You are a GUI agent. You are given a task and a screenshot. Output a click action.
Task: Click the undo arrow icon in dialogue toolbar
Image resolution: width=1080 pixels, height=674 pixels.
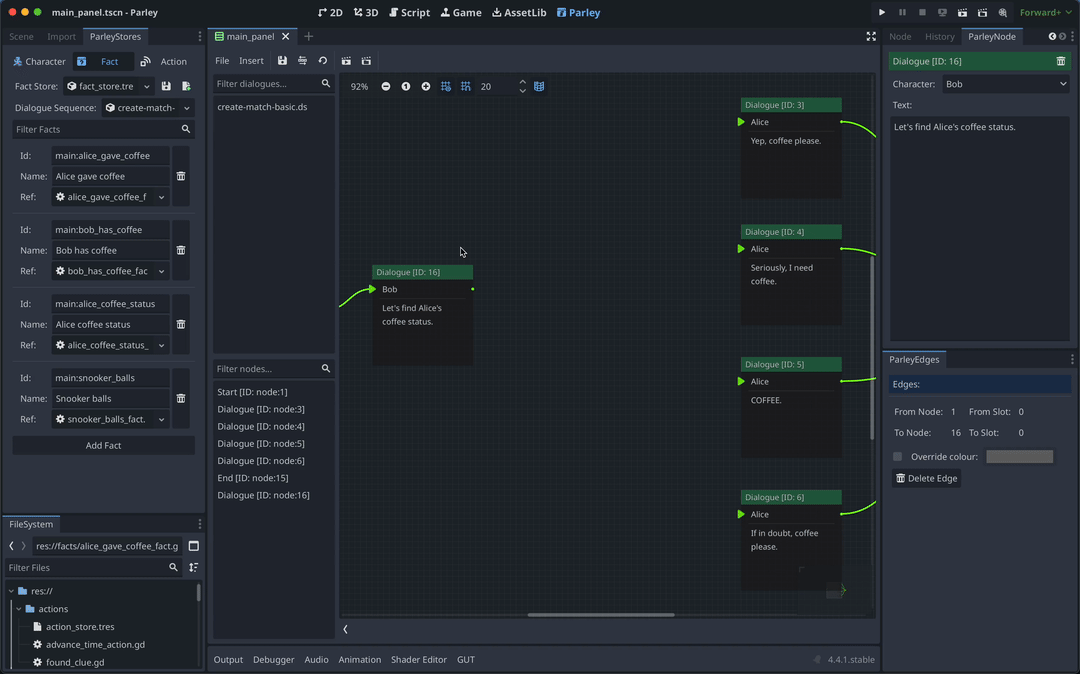pos(321,61)
